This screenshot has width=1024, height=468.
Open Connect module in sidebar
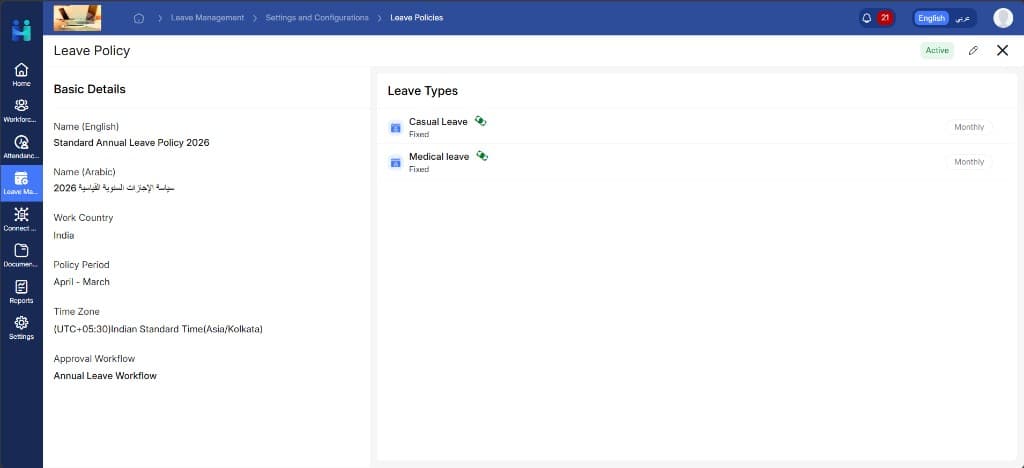coord(21,219)
